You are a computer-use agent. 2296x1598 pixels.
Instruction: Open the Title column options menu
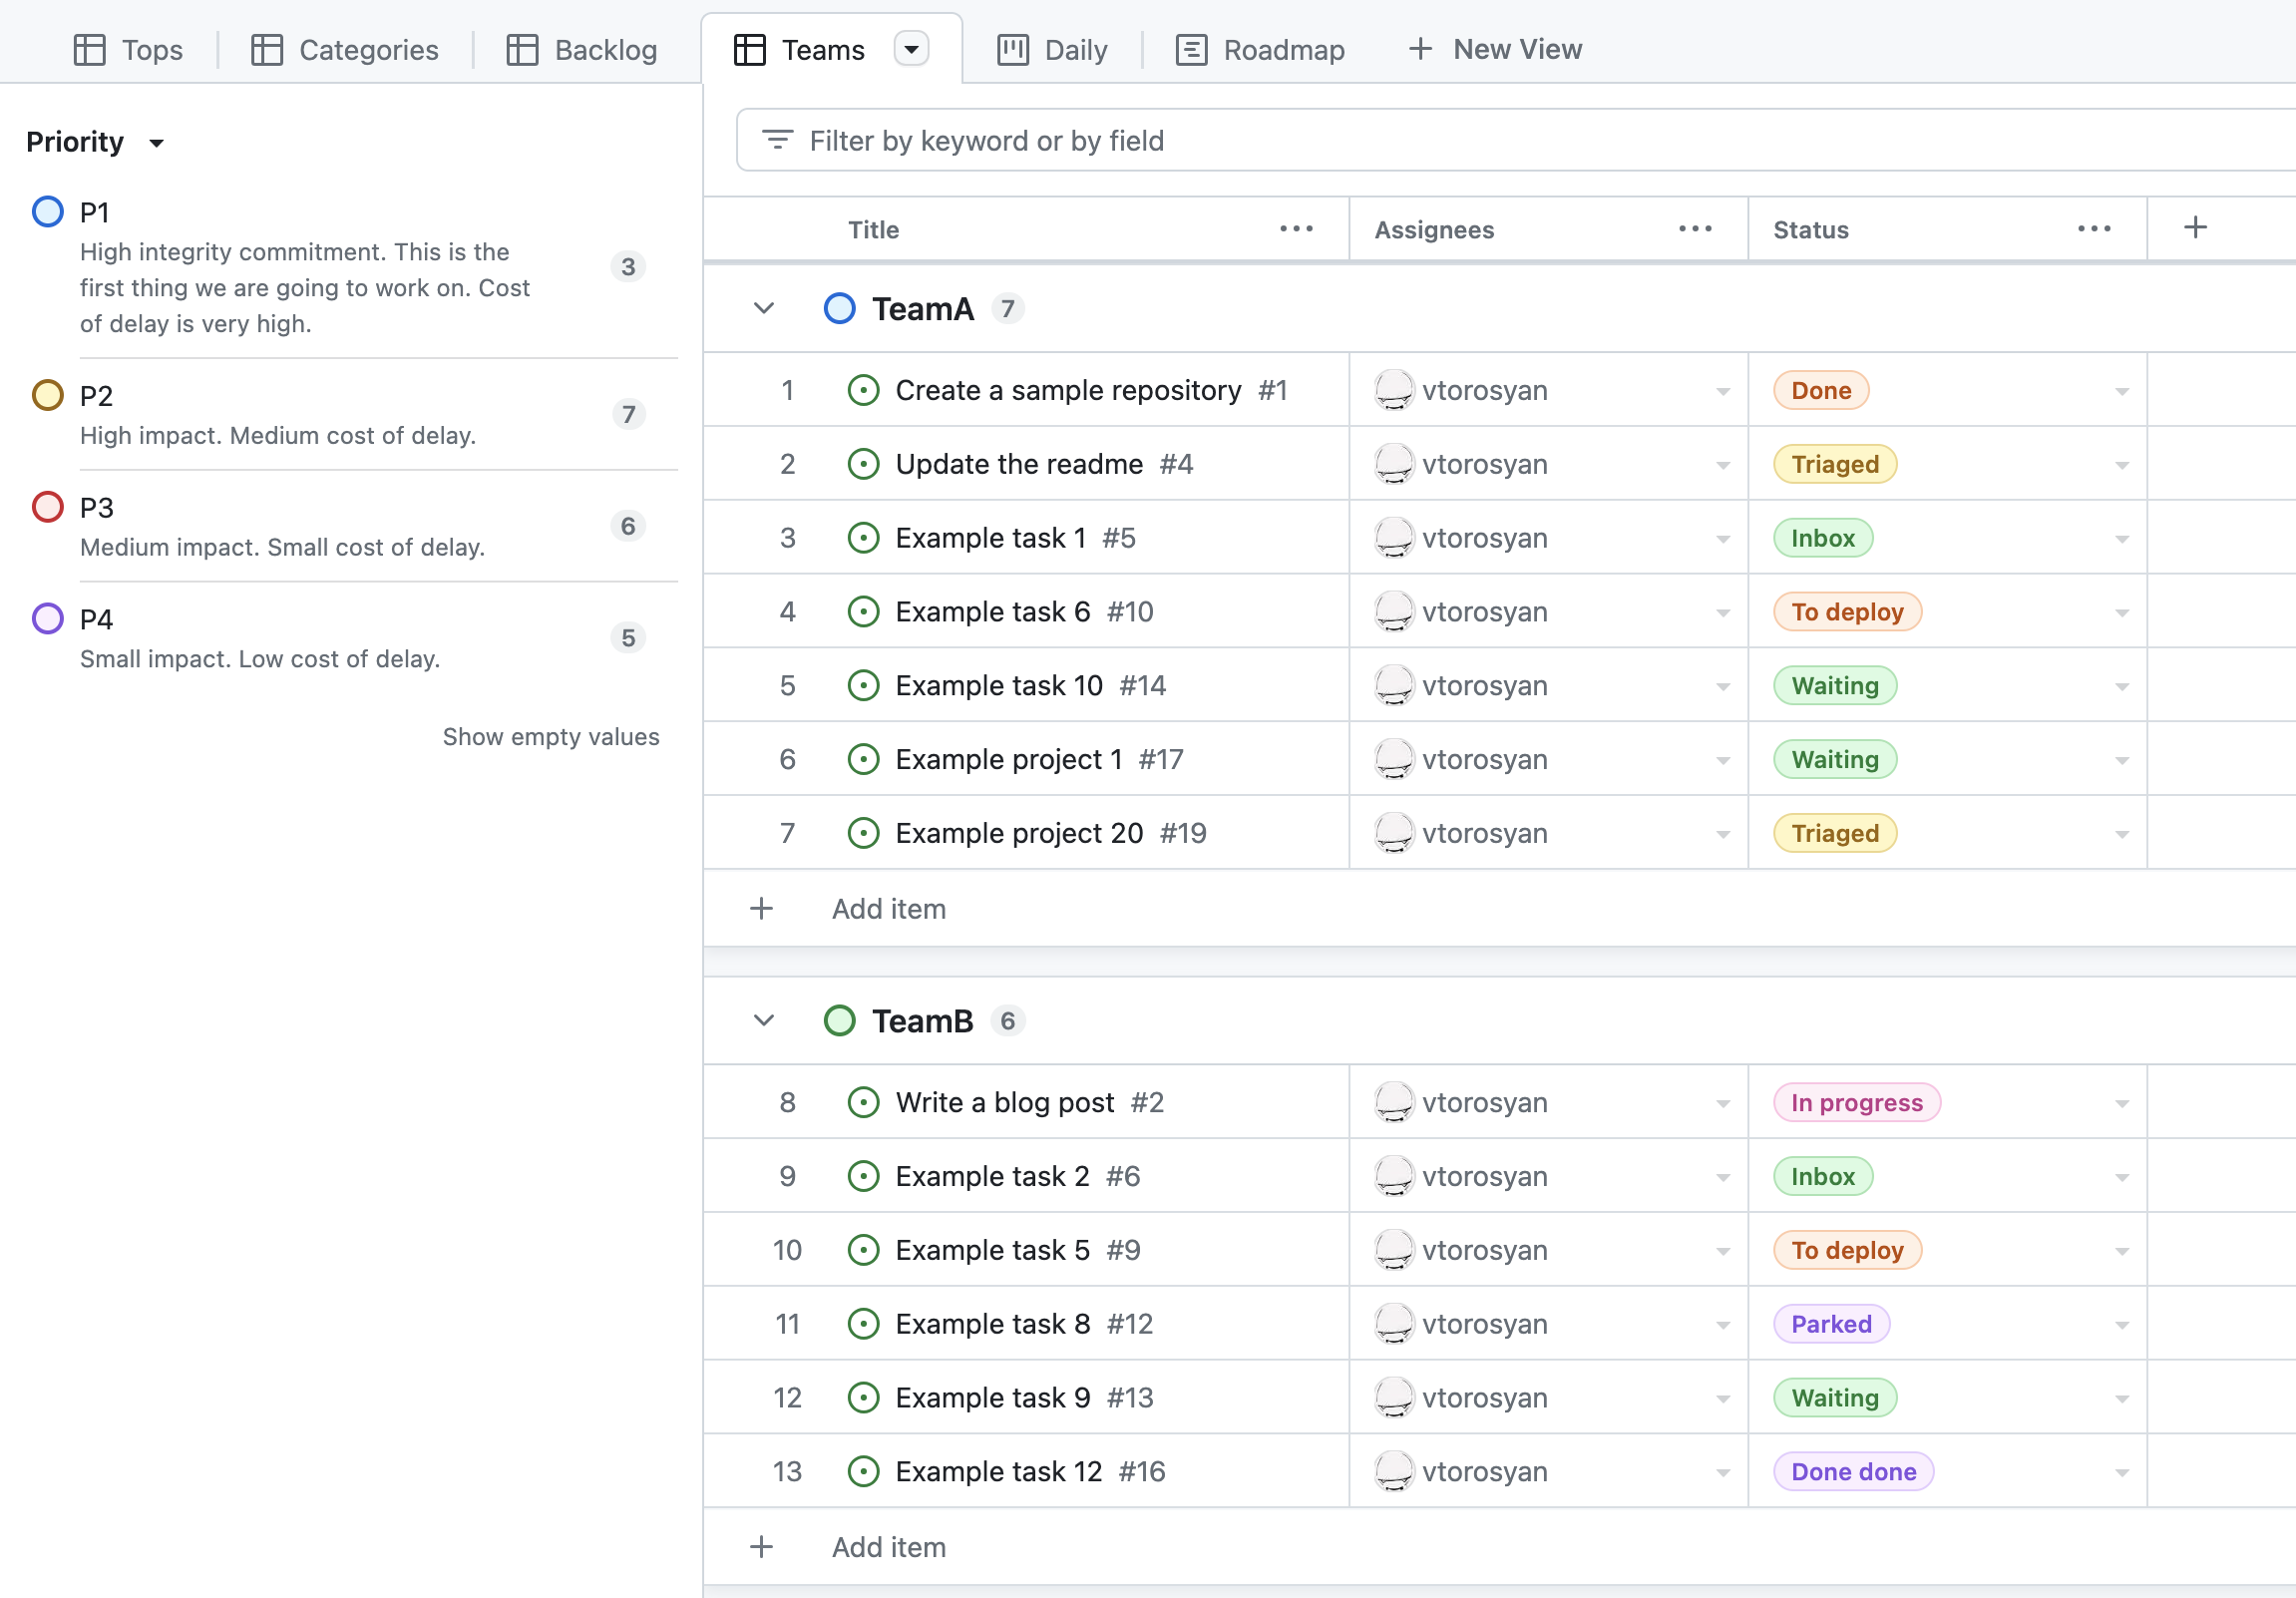pyautogui.click(x=1296, y=229)
